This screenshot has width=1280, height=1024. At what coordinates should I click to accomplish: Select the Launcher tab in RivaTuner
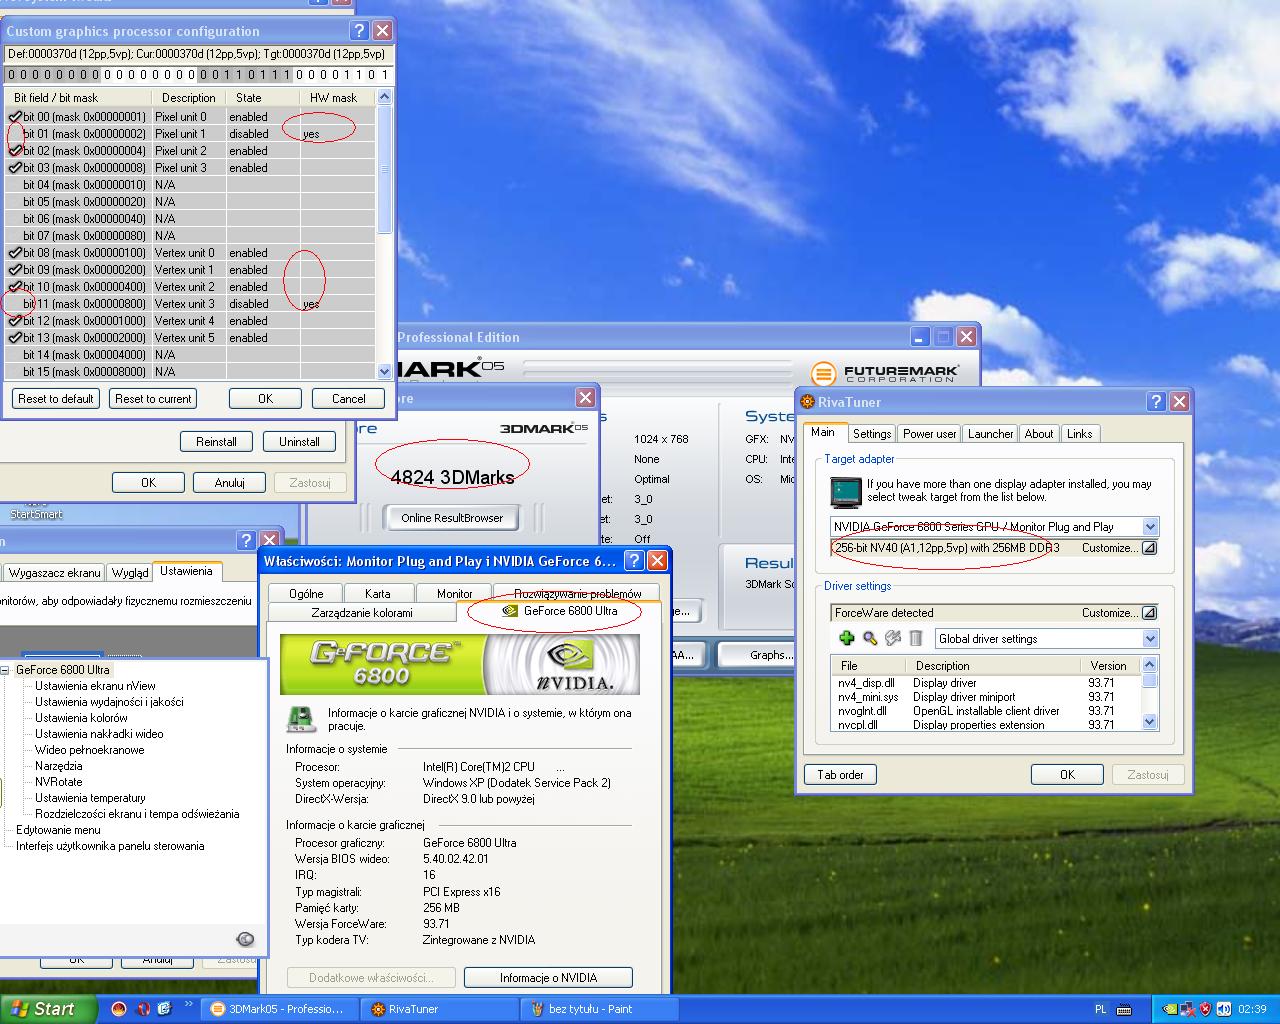[x=991, y=434]
